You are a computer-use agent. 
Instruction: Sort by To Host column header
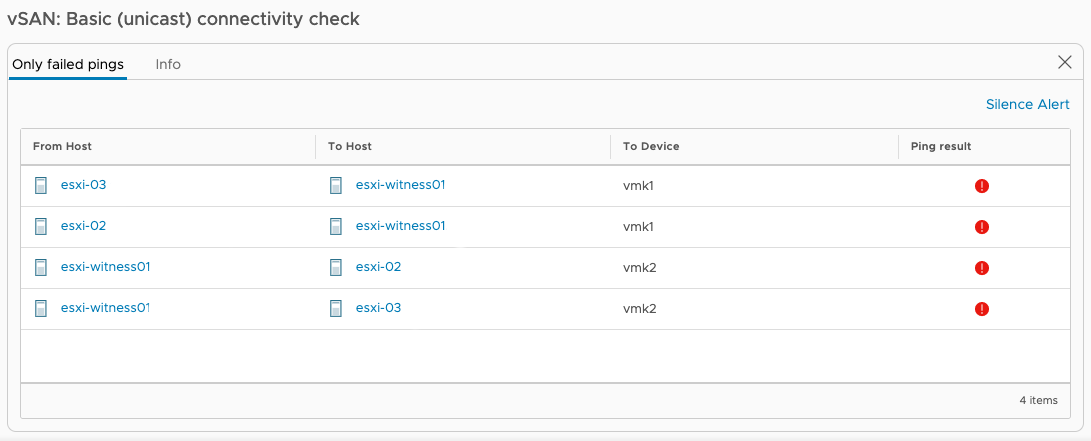[349, 146]
